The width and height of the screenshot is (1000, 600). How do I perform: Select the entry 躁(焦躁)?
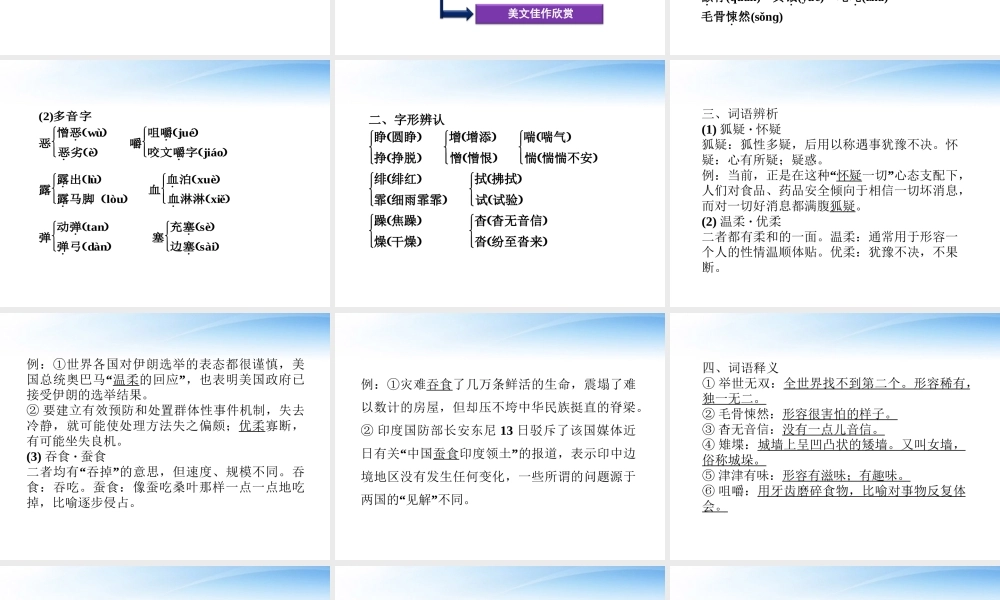(398, 221)
